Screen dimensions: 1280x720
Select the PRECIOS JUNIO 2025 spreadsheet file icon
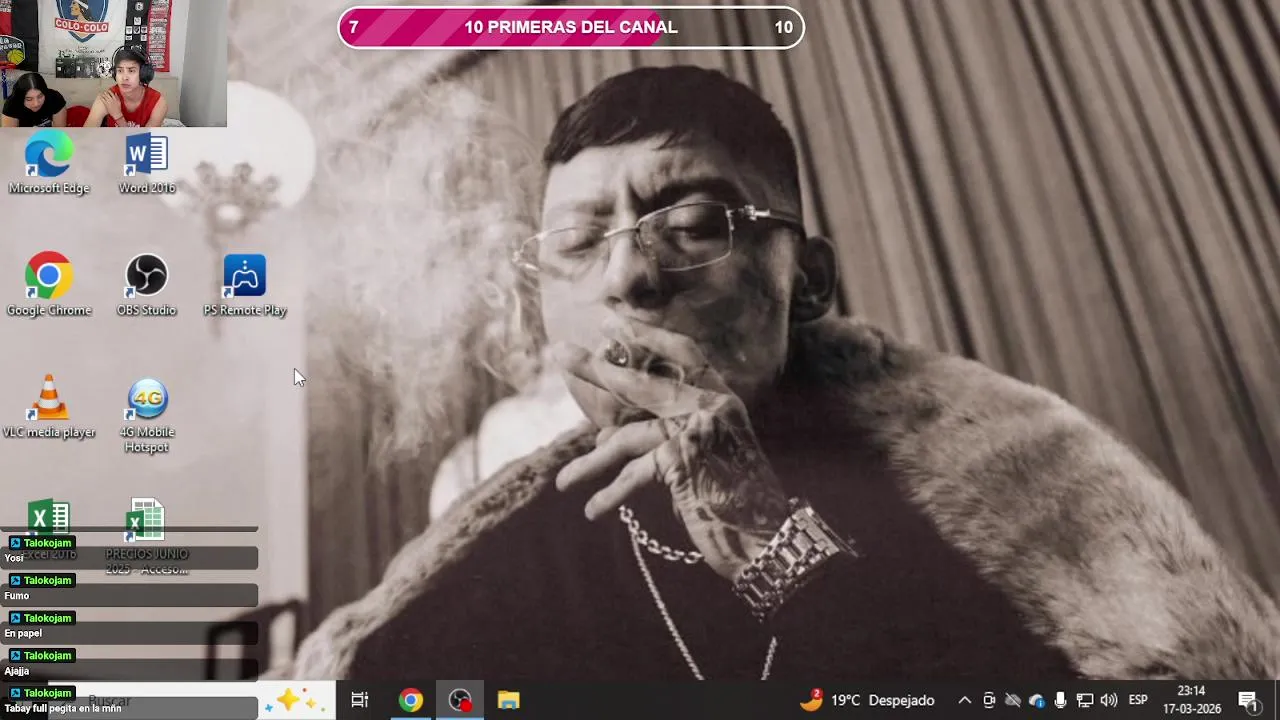tap(146, 538)
